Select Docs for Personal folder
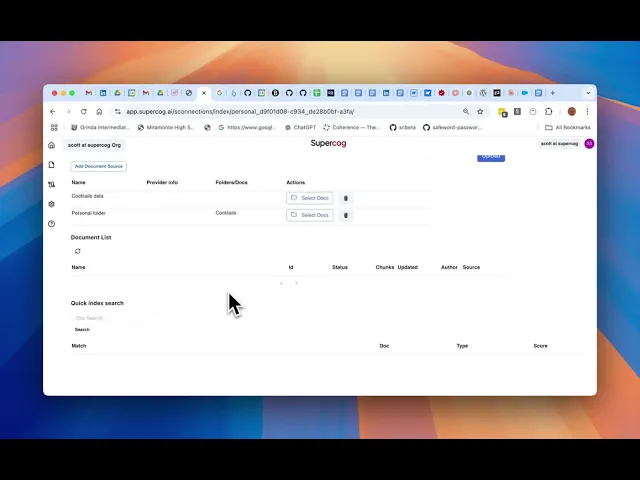The width and height of the screenshot is (640, 480). click(x=310, y=215)
